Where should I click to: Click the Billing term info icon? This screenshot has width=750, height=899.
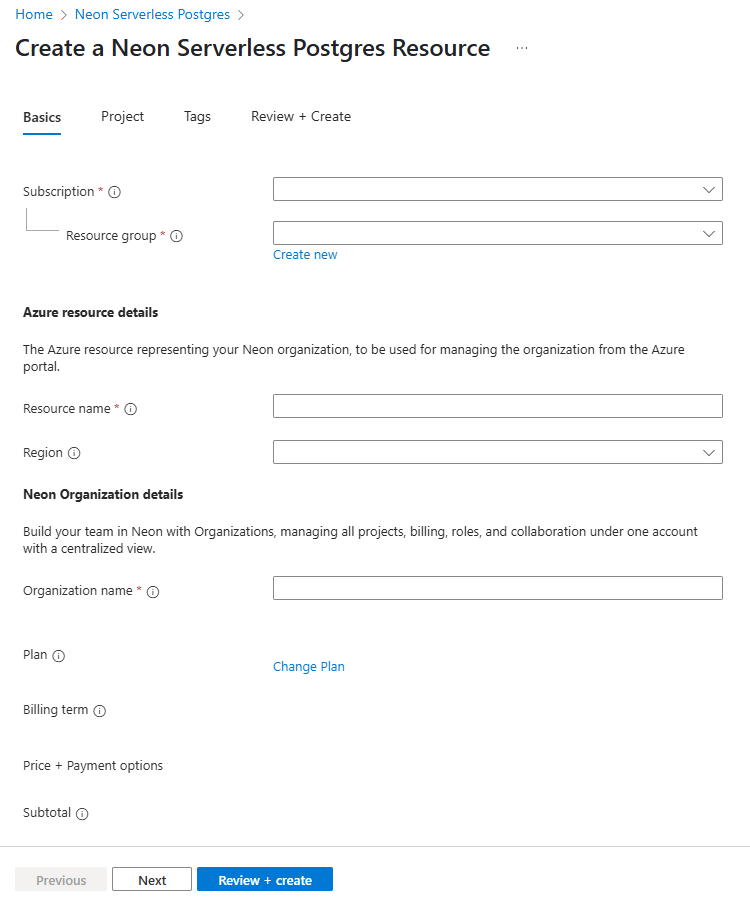tap(99, 710)
